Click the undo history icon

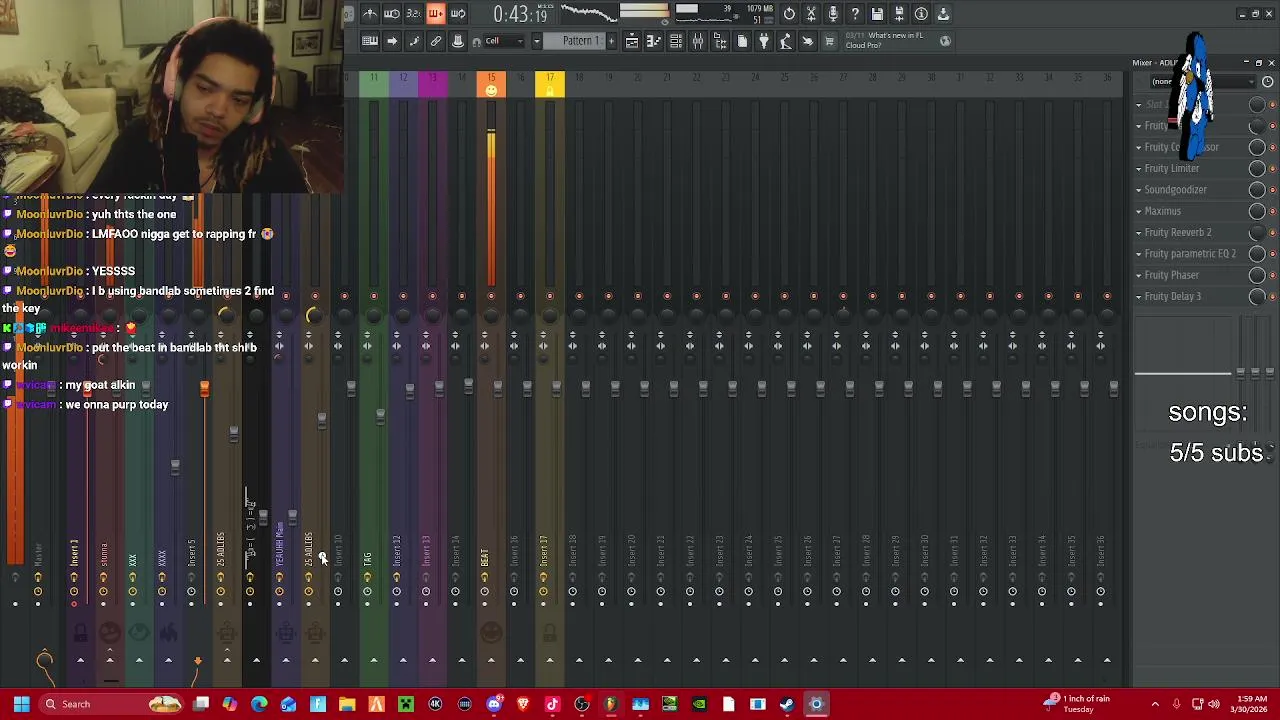(789, 14)
